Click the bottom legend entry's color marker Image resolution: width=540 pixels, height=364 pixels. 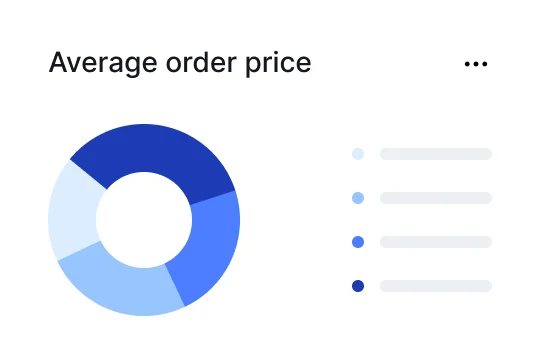pos(358,286)
